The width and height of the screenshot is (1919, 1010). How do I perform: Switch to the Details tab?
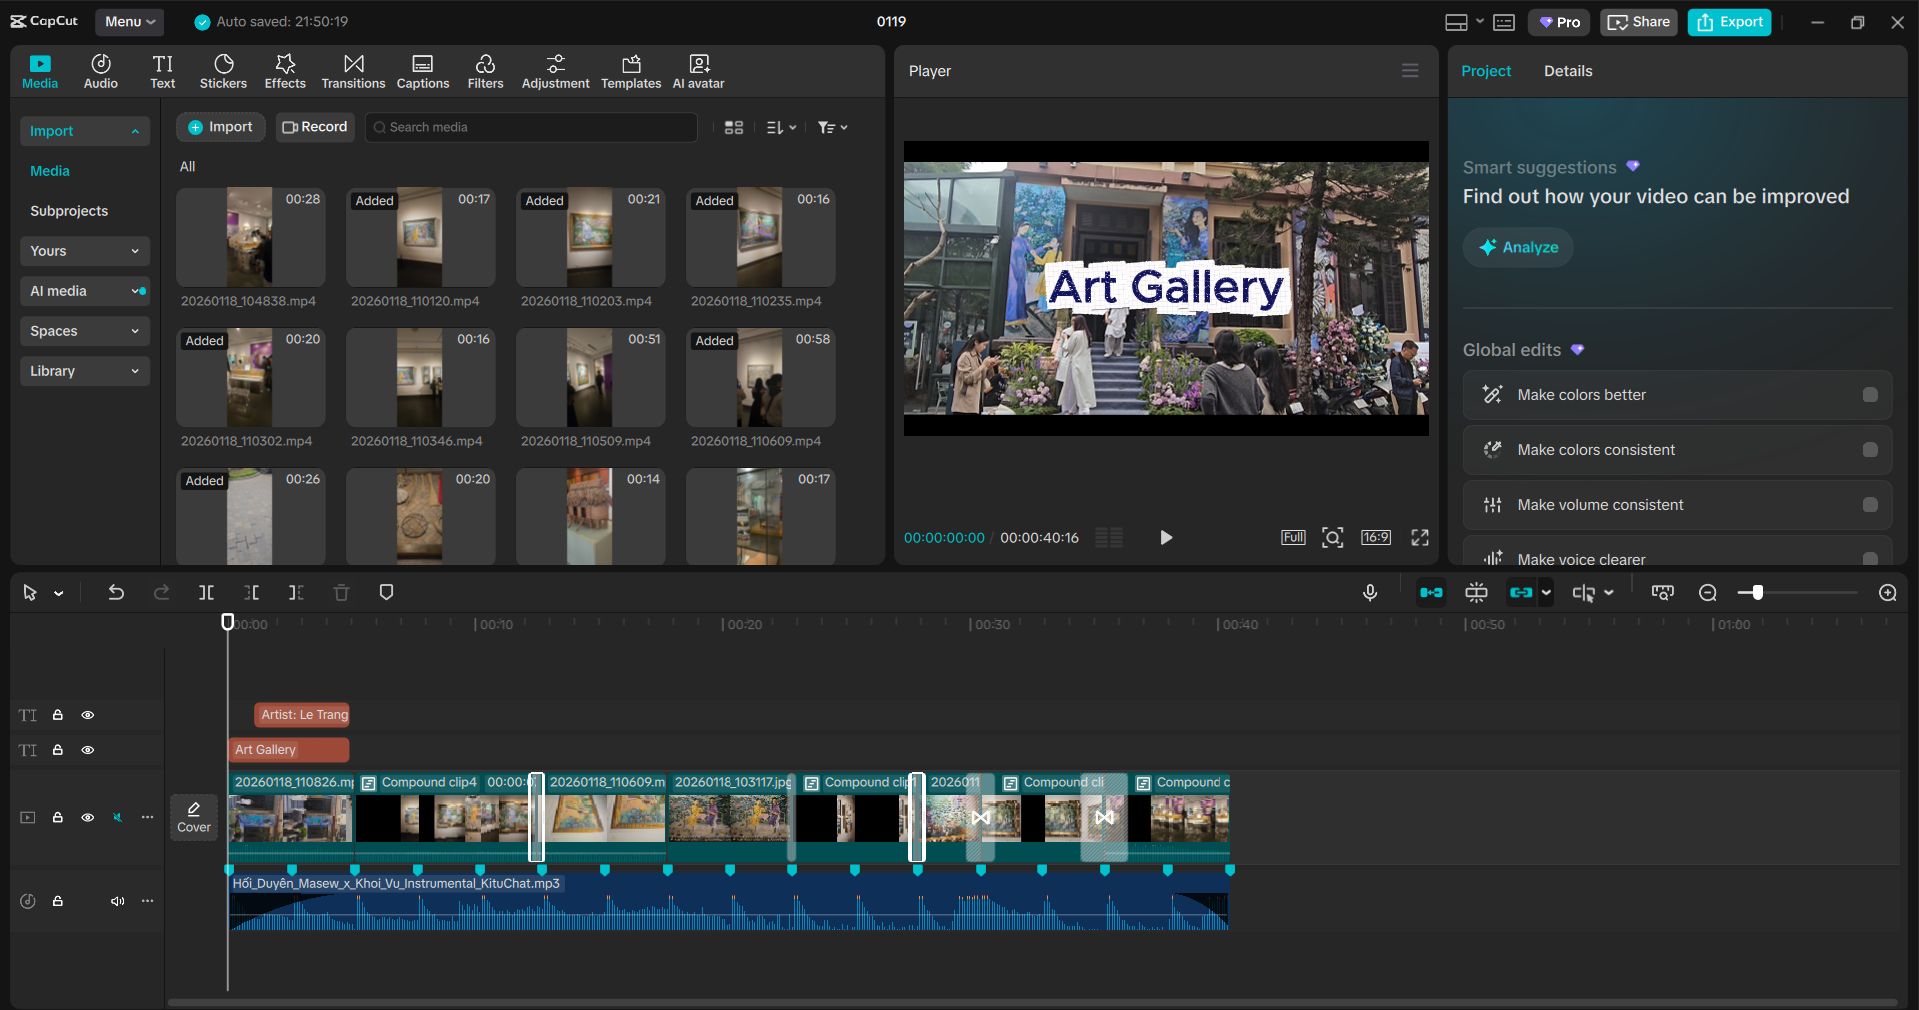pos(1568,71)
